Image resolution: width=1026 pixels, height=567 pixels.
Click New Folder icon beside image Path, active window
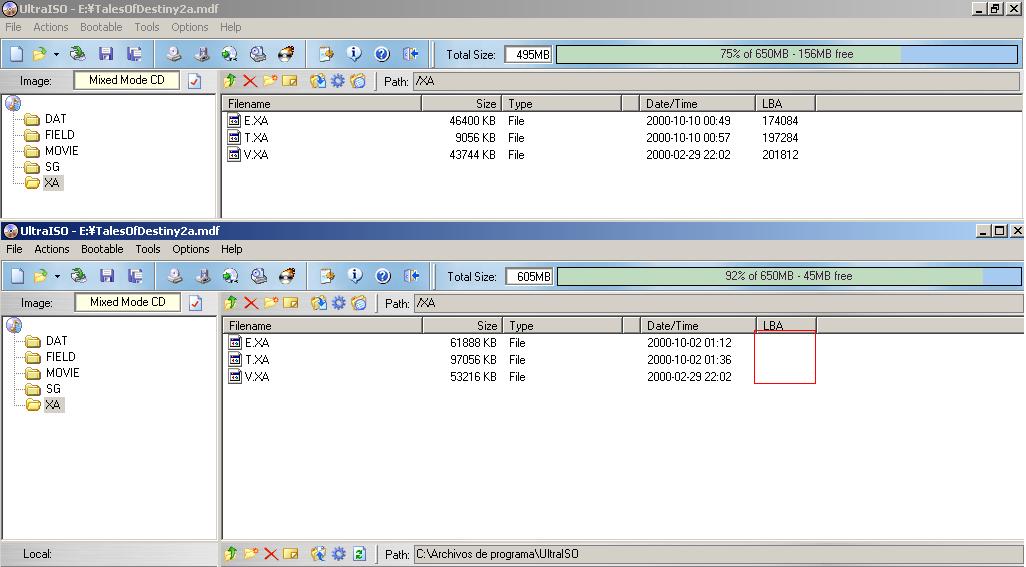271,303
